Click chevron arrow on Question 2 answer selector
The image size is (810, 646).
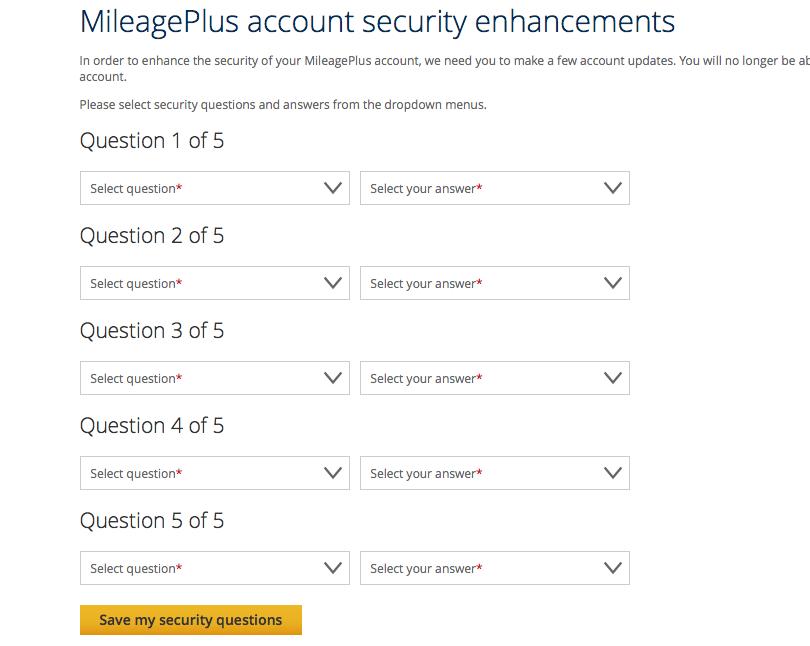click(614, 283)
